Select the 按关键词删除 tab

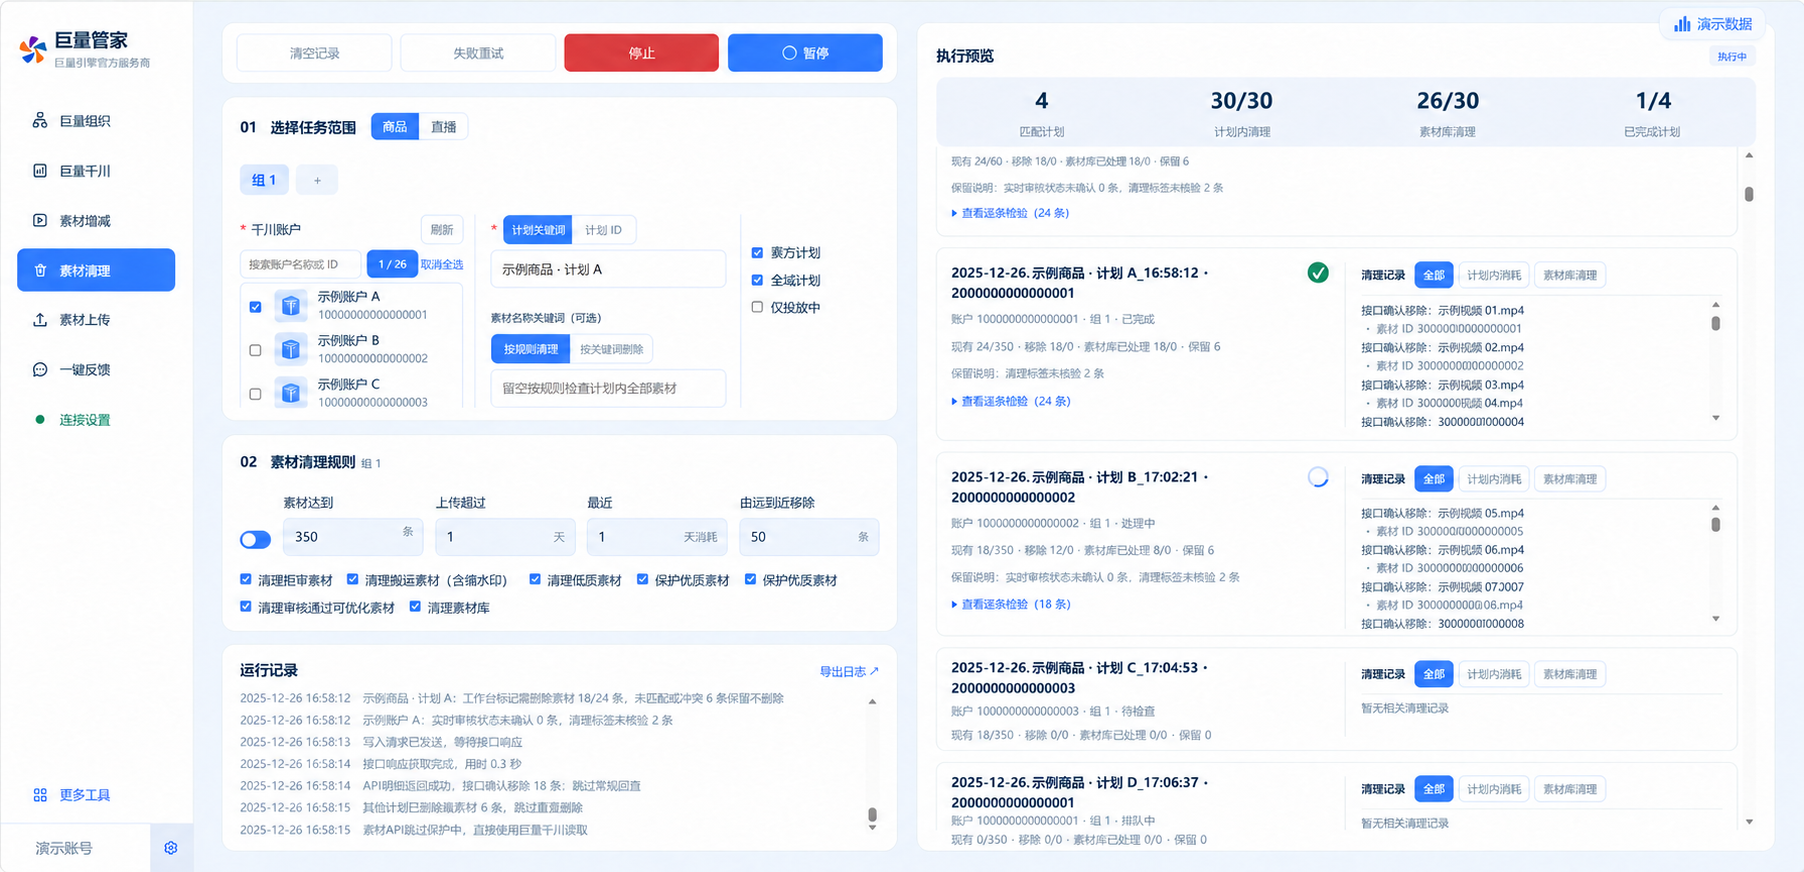point(611,349)
